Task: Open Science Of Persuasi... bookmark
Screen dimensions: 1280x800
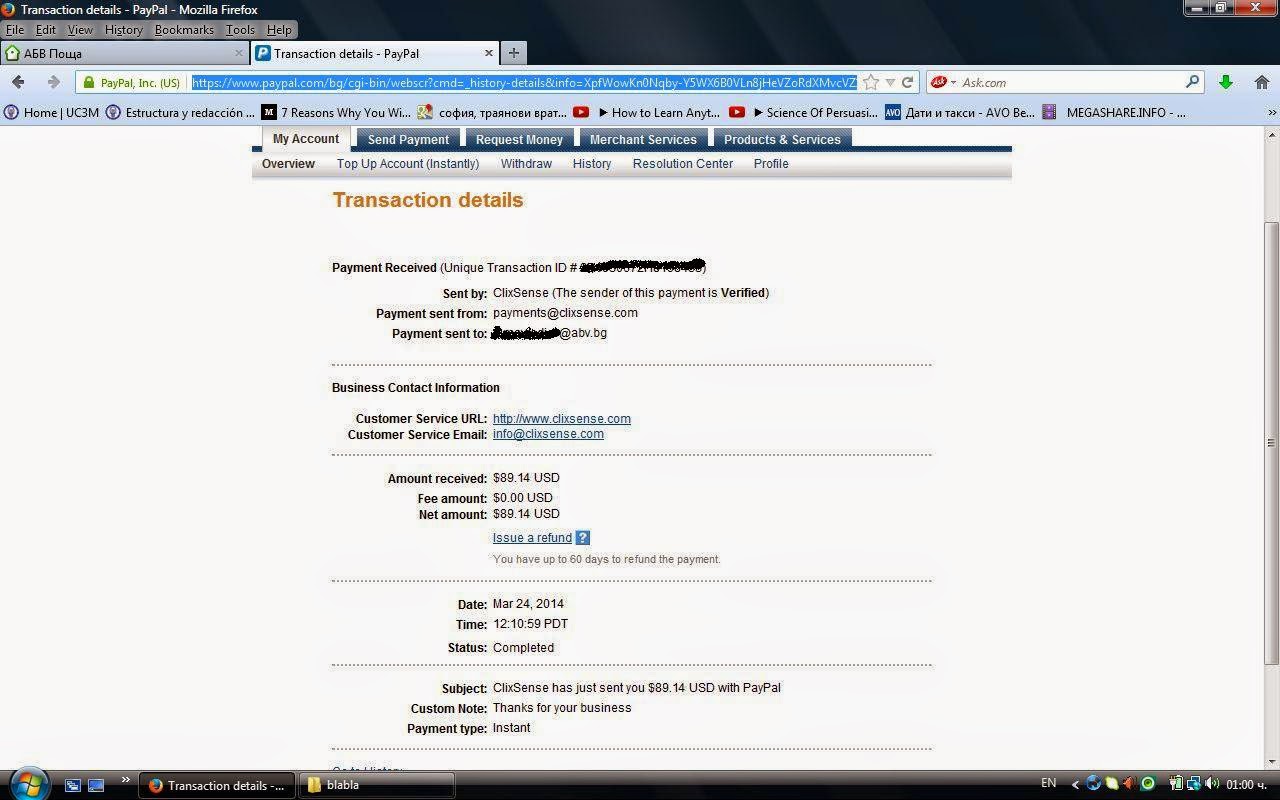Action: tap(804, 113)
